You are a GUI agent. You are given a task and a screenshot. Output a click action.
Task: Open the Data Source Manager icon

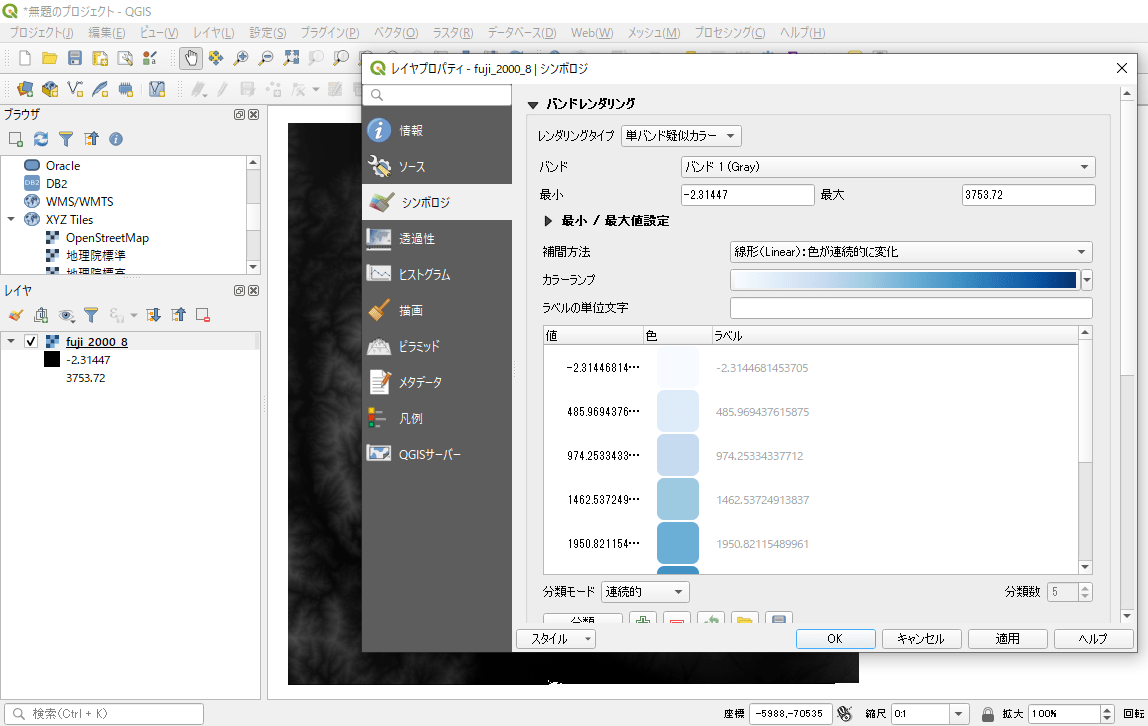tap(25, 89)
